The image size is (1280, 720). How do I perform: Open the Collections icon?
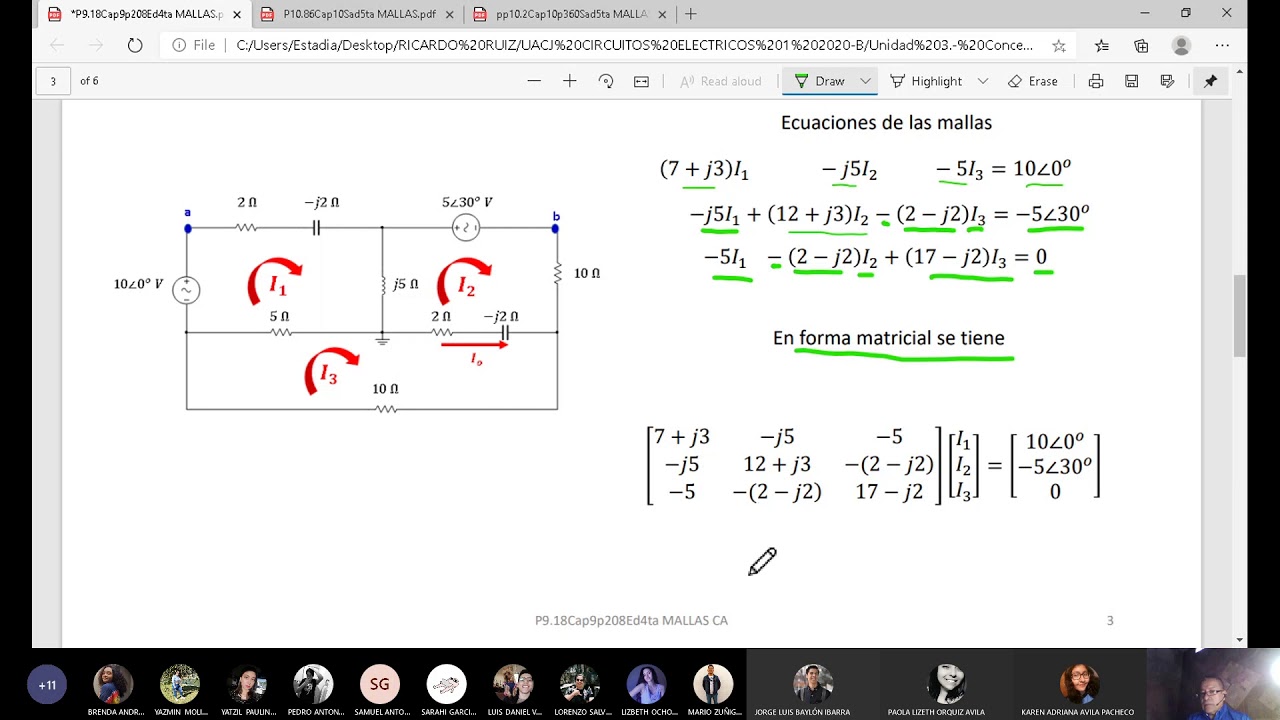pyautogui.click(x=1141, y=45)
